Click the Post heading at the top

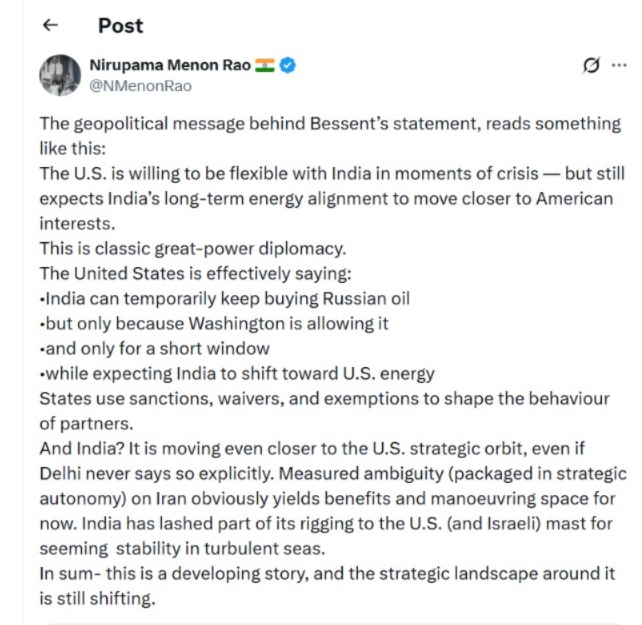click(x=121, y=25)
